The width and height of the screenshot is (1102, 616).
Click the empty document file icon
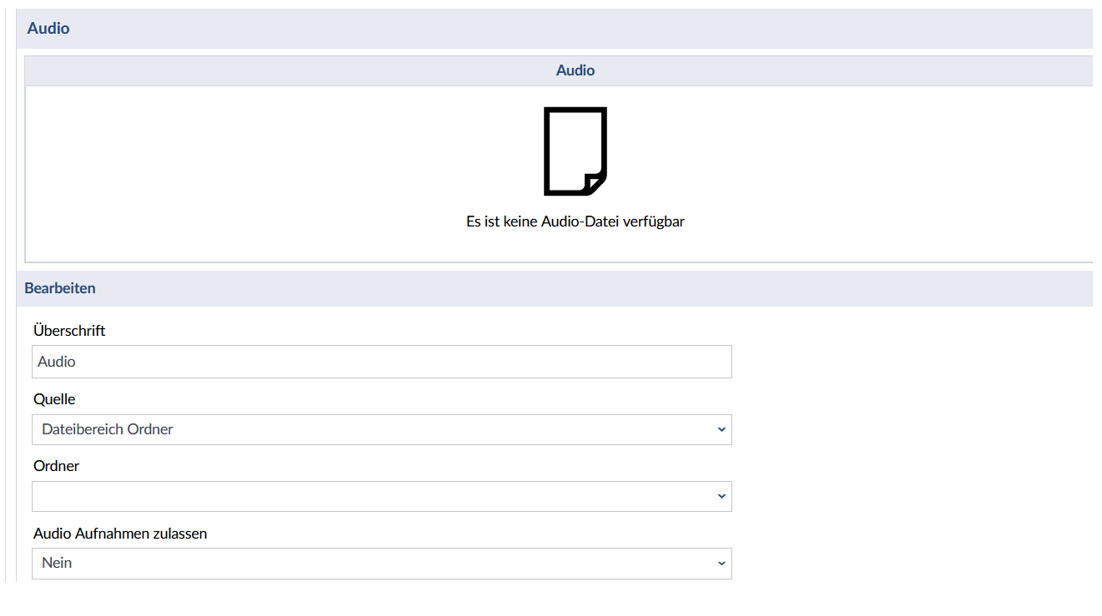click(575, 151)
